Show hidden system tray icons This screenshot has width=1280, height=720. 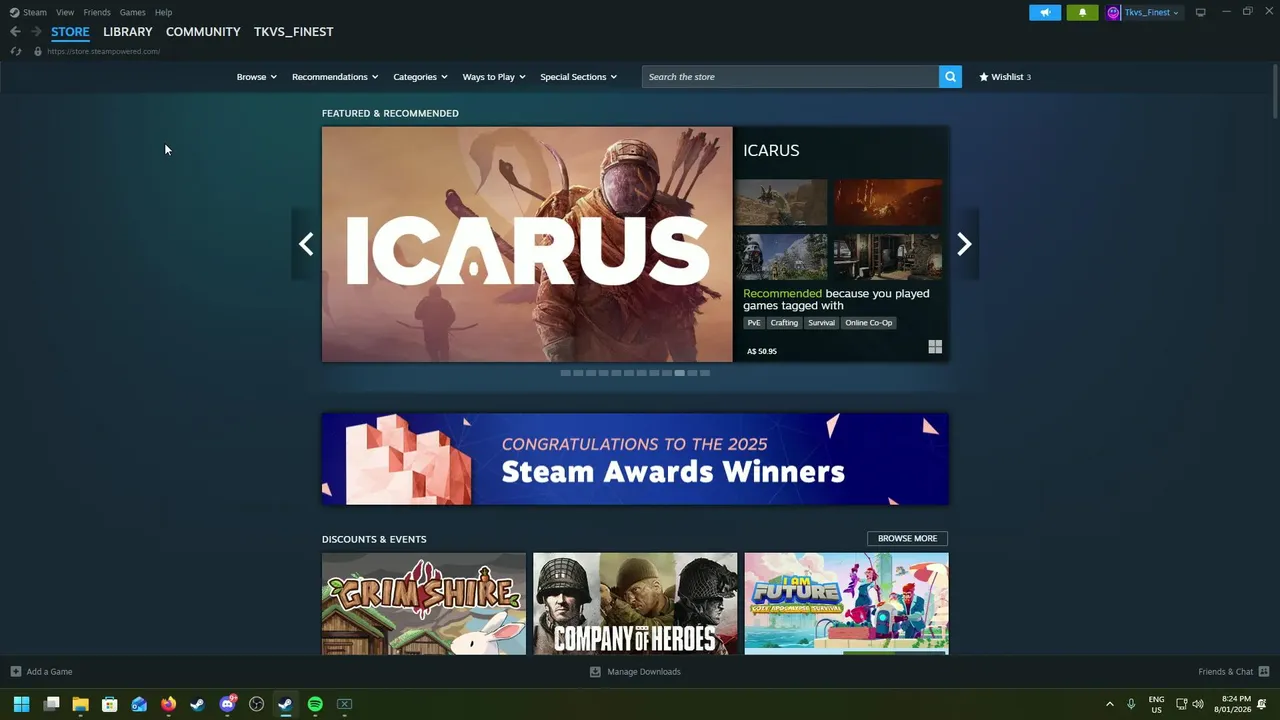tap(1109, 704)
